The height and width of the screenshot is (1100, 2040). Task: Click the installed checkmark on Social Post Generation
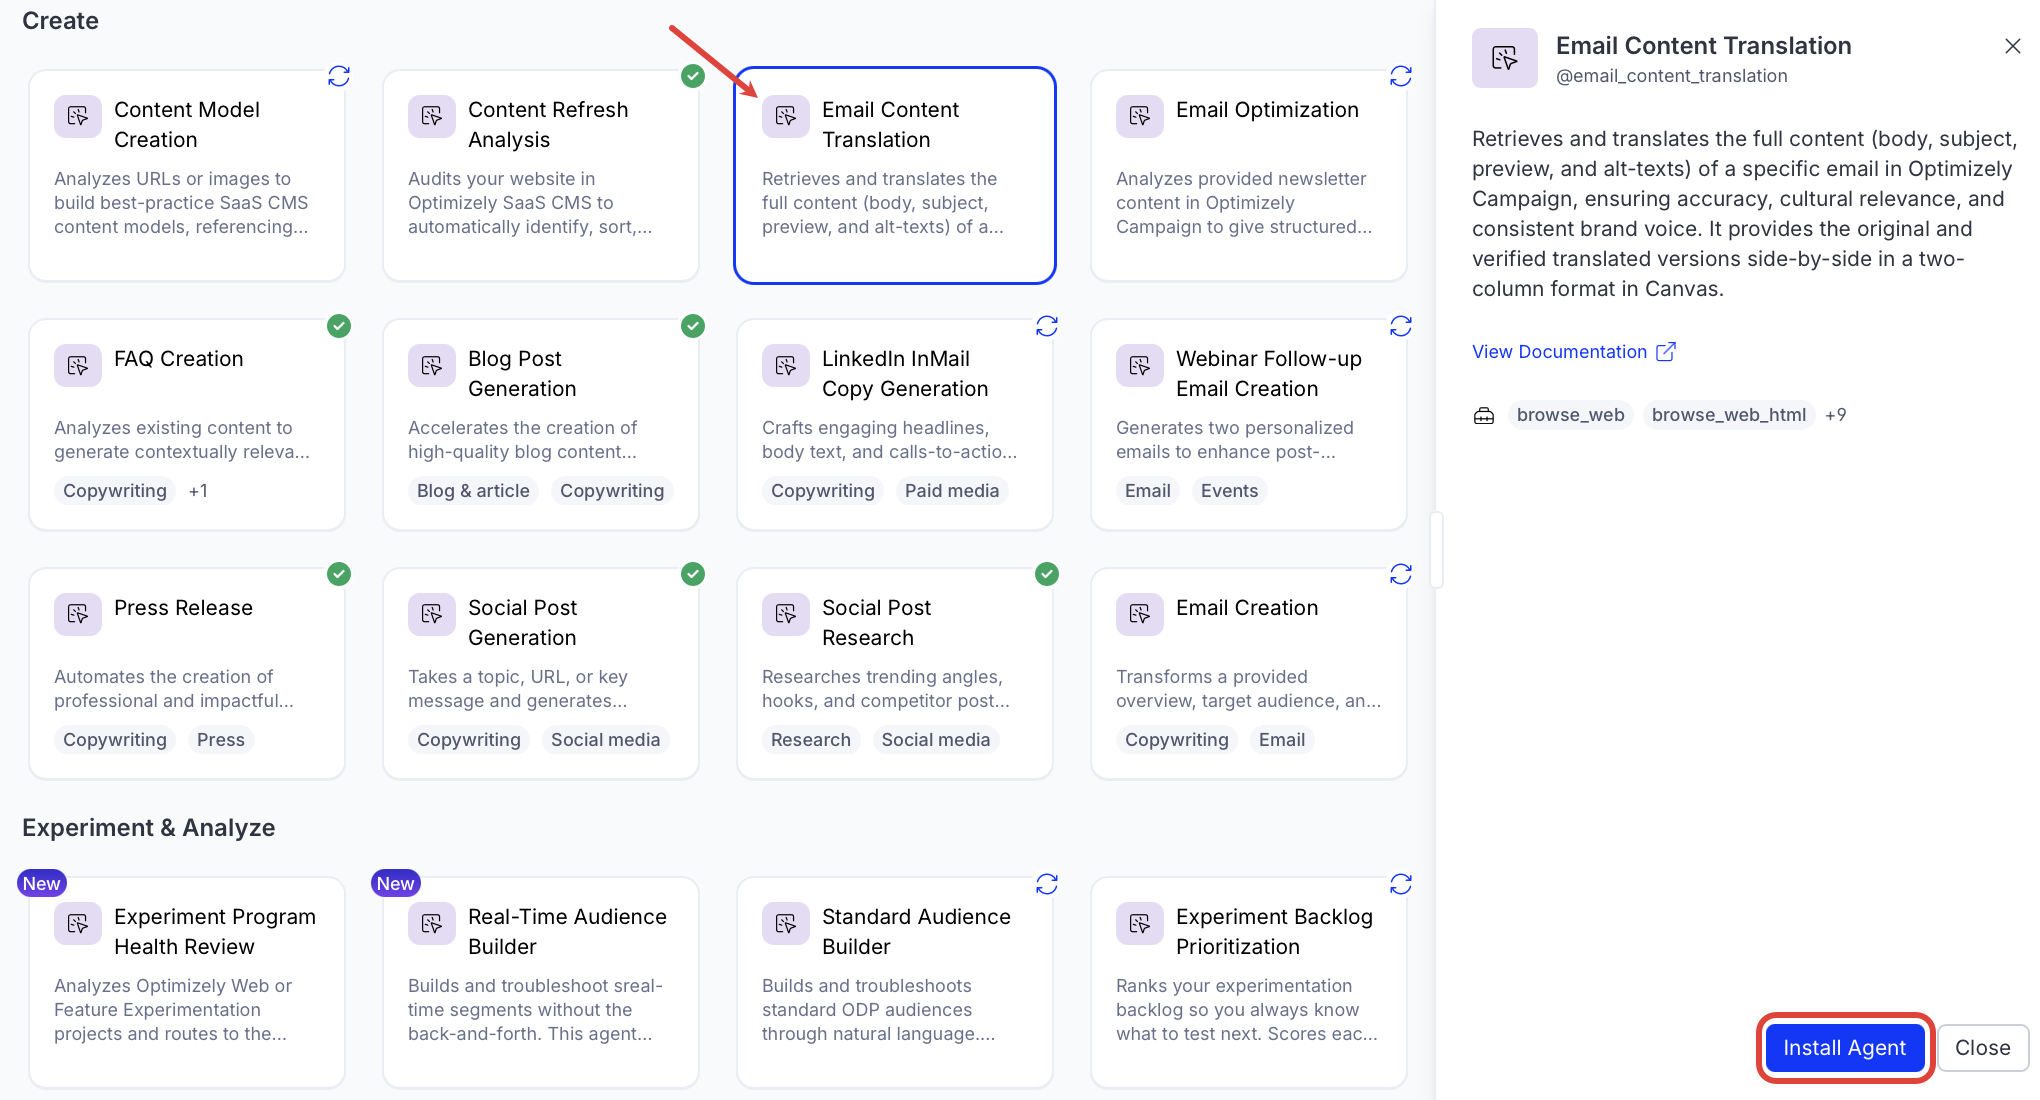(693, 574)
